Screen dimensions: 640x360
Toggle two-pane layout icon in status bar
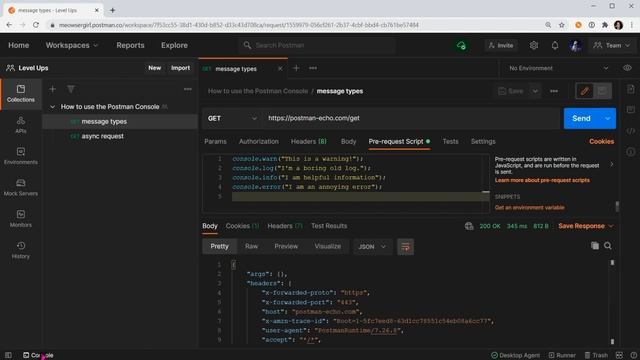click(619, 355)
